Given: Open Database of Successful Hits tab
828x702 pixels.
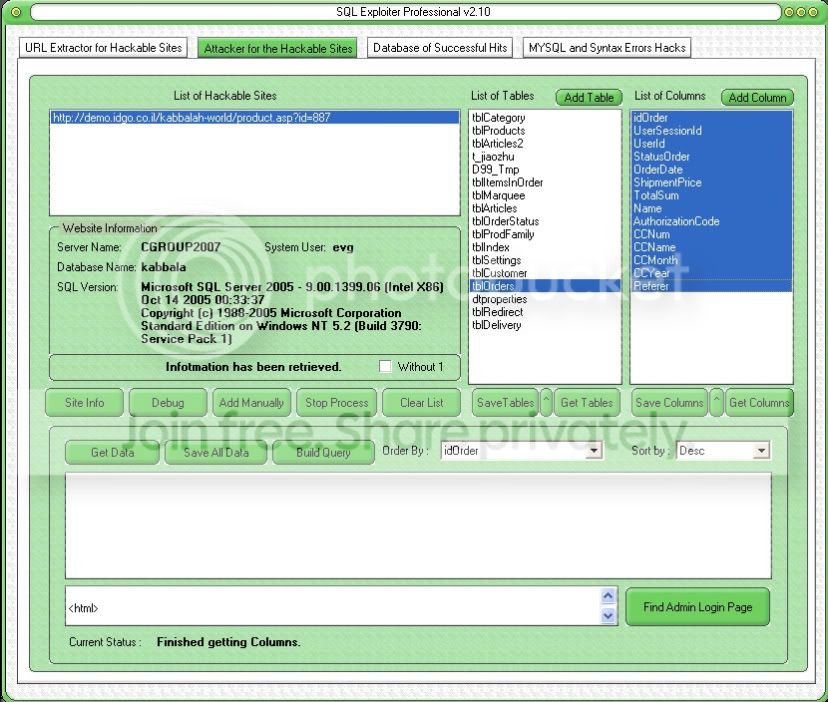Looking at the screenshot, I should click(x=440, y=48).
